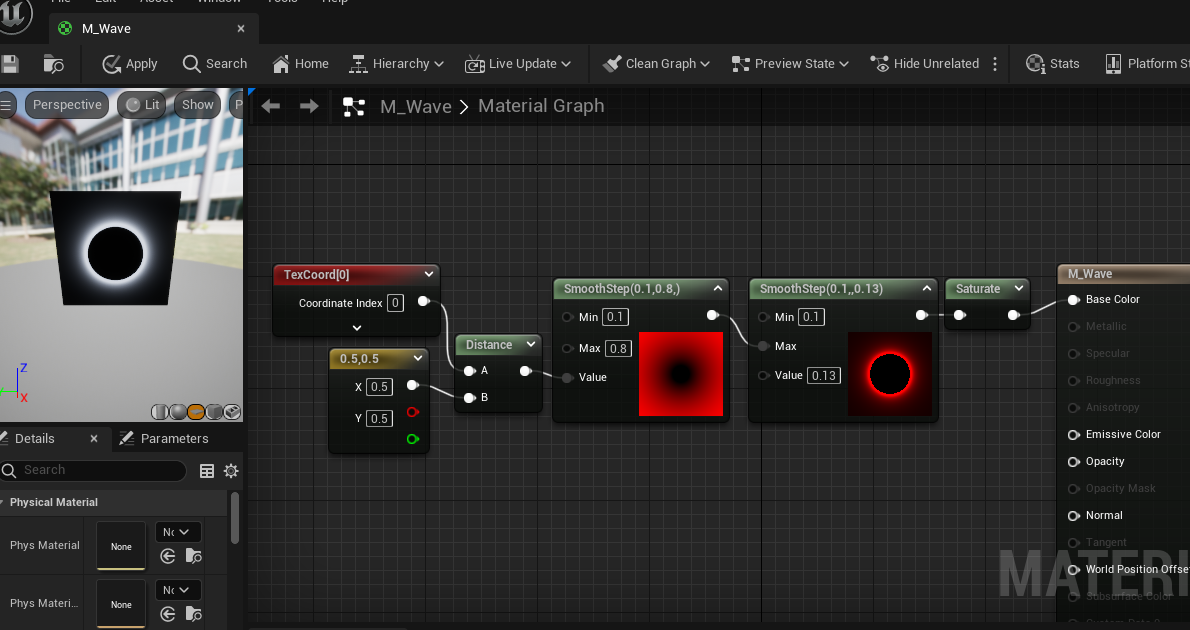
Task: Go Home in the material graph
Action: coord(301,64)
